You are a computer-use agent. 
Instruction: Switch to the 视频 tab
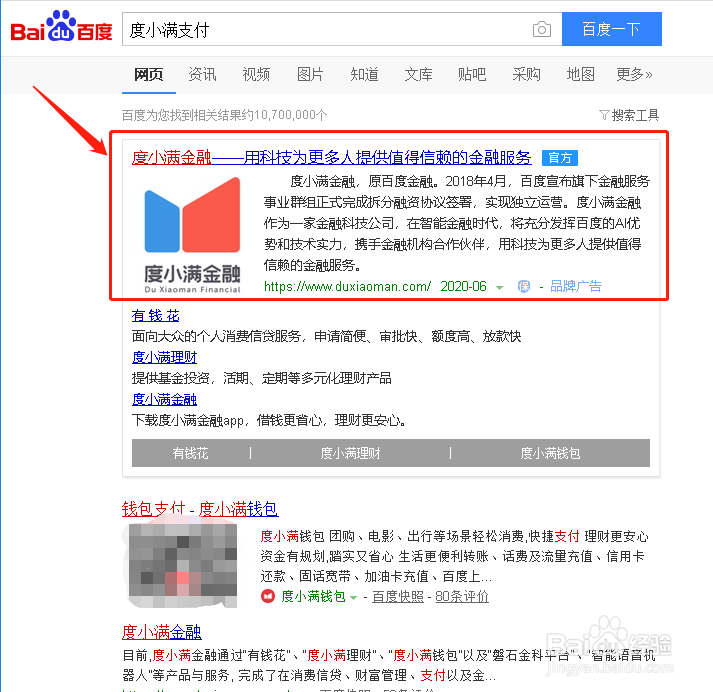coord(256,74)
